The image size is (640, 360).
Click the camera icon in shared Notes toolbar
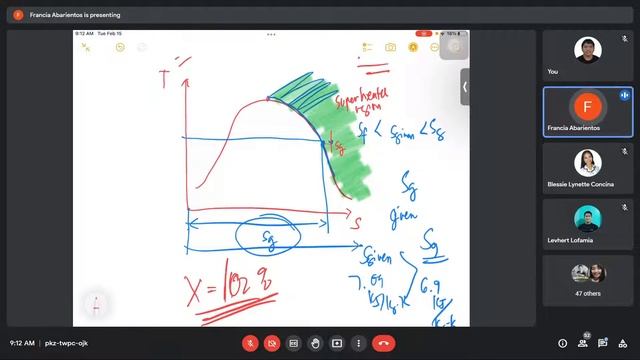click(x=390, y=47)
